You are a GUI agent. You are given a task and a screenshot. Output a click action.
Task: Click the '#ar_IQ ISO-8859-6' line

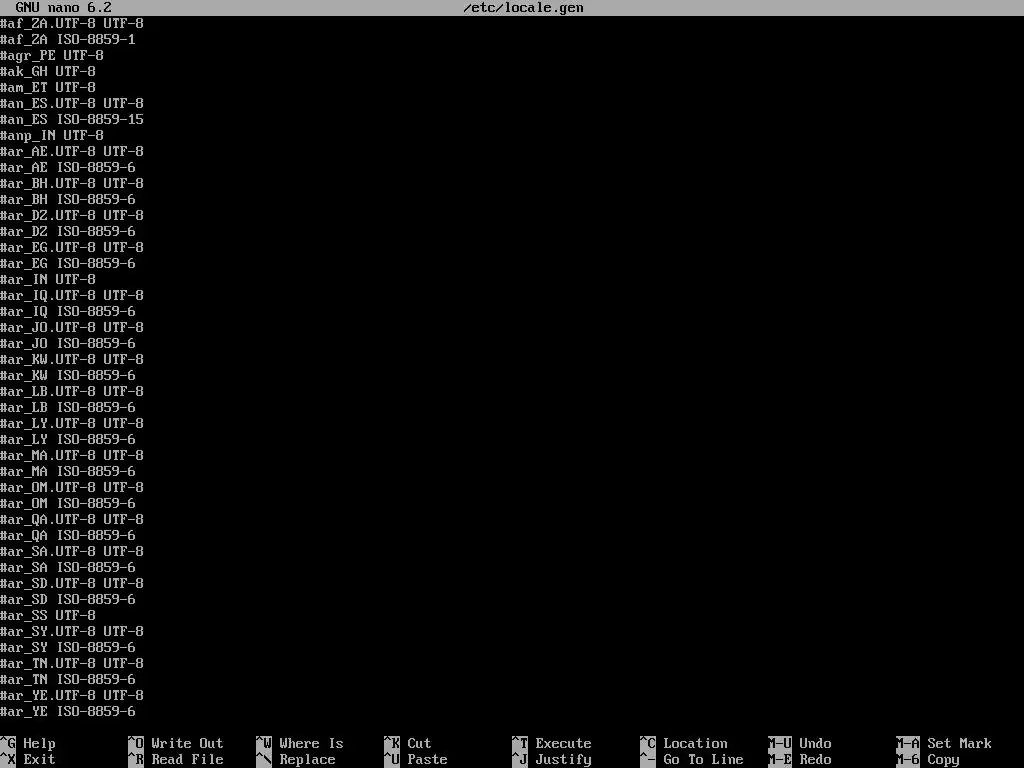[x=68, y=312]
